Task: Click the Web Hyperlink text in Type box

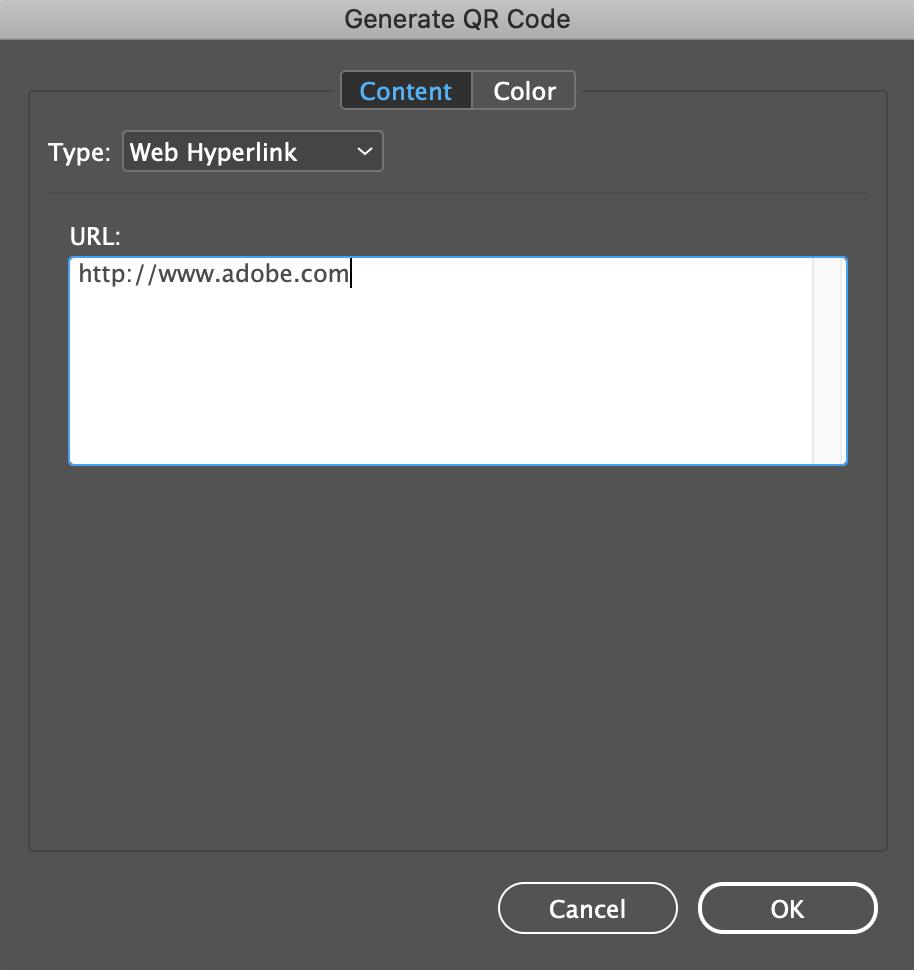Action: 213,152
